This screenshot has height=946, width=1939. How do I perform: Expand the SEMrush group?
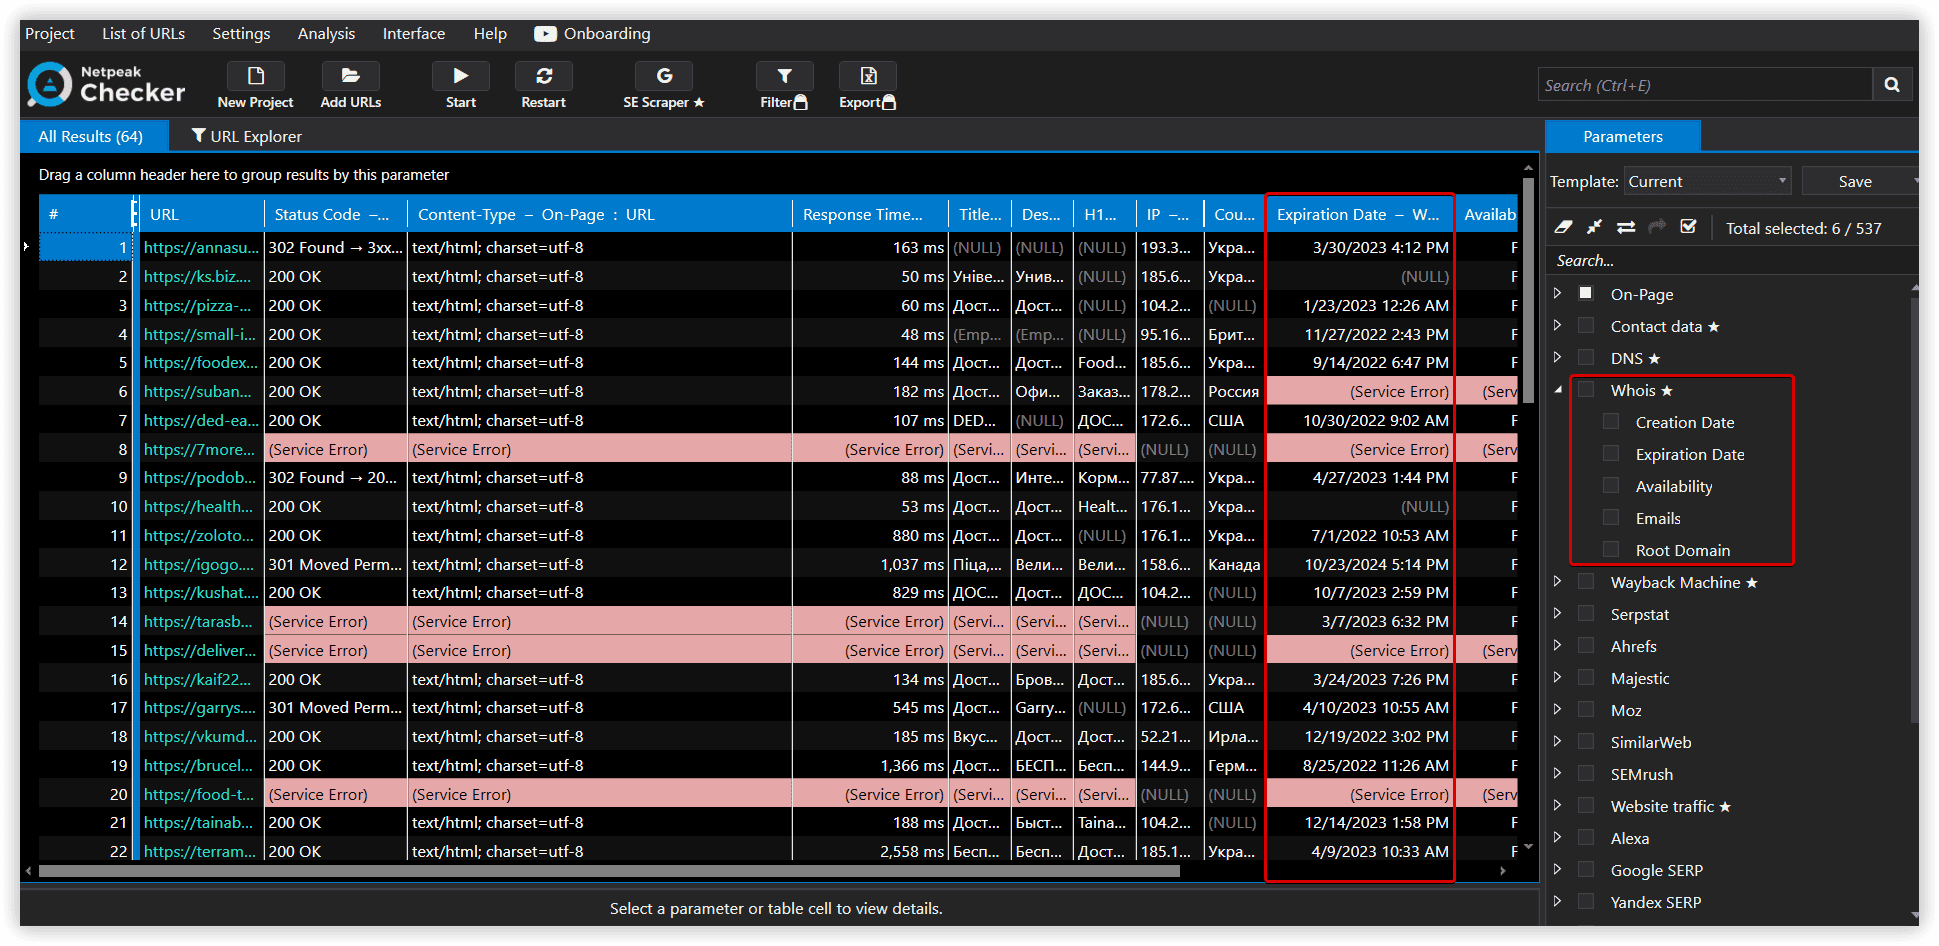pos(1558,774)
